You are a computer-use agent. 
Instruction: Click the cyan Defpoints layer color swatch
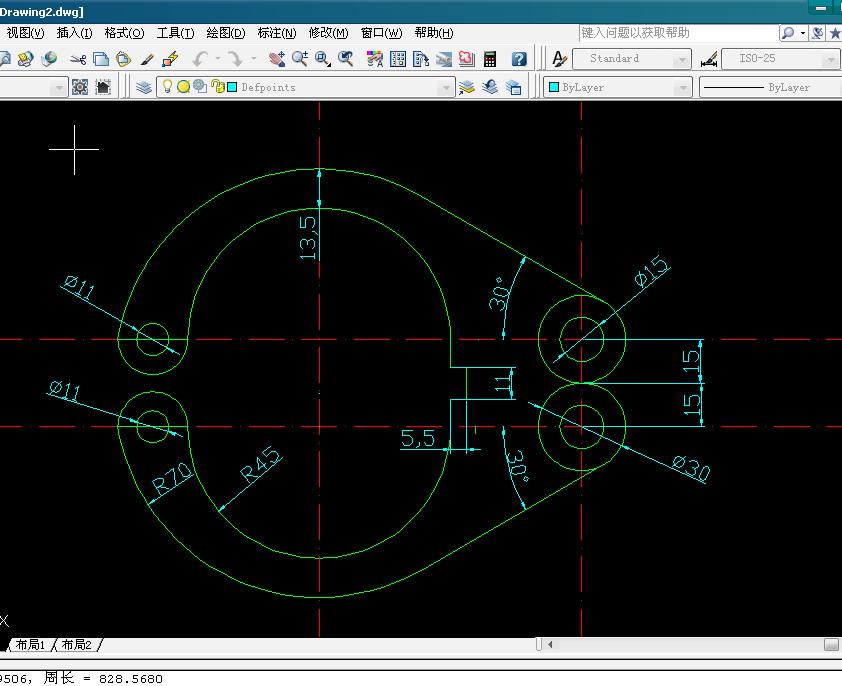pyautogui.click(x=232, y=87)
